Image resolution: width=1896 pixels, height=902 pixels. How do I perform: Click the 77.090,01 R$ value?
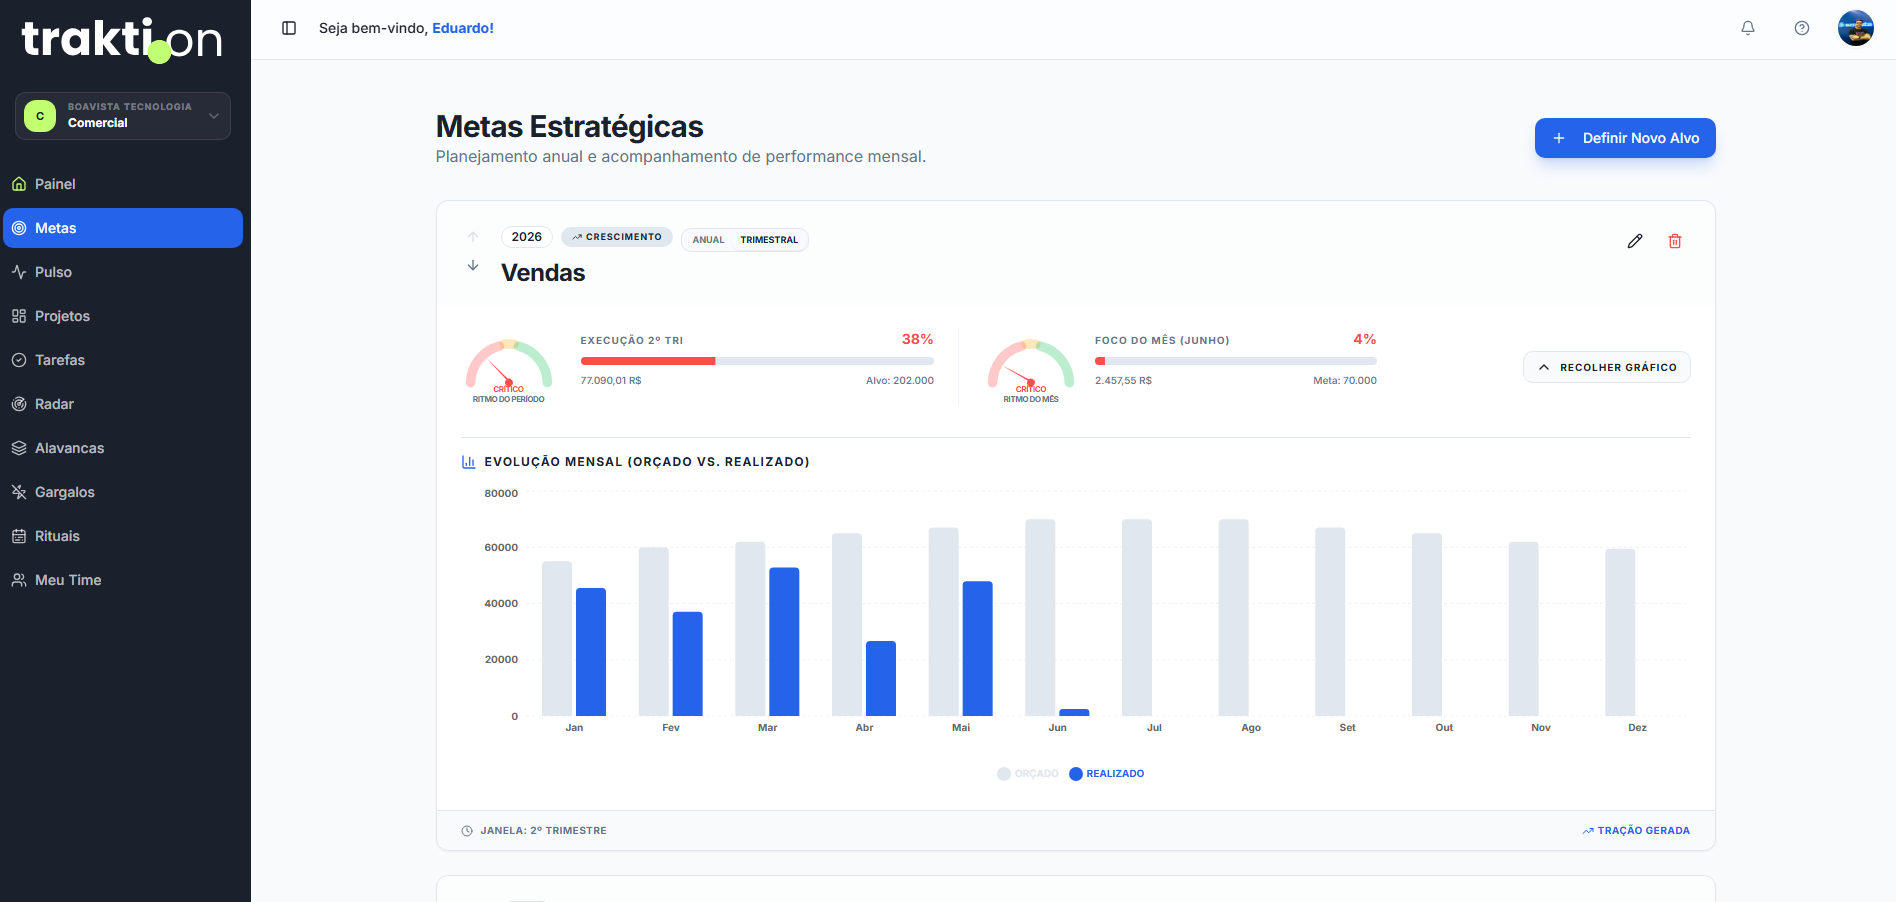[x=611, y=381]
